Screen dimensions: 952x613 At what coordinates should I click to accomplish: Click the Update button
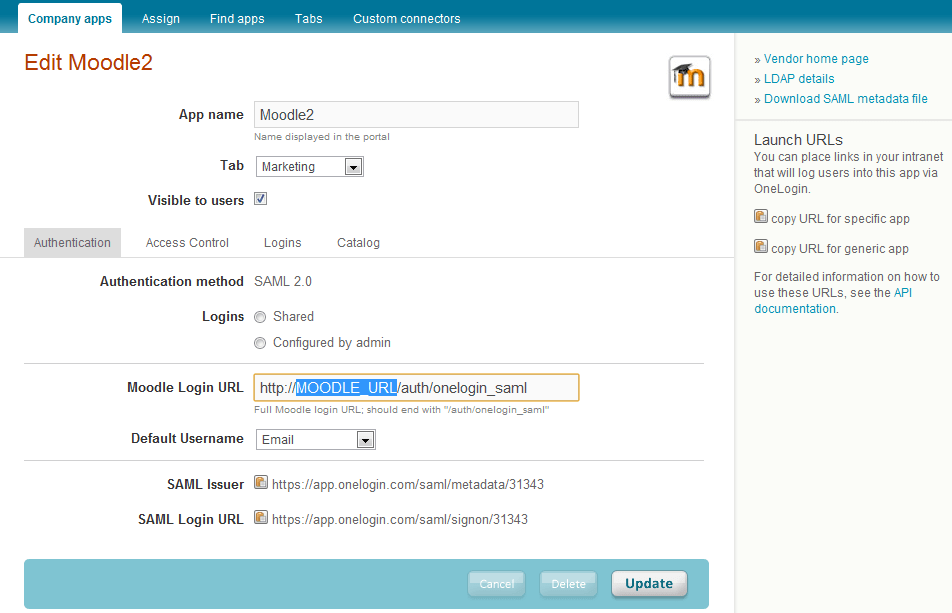tap(649, 584)
